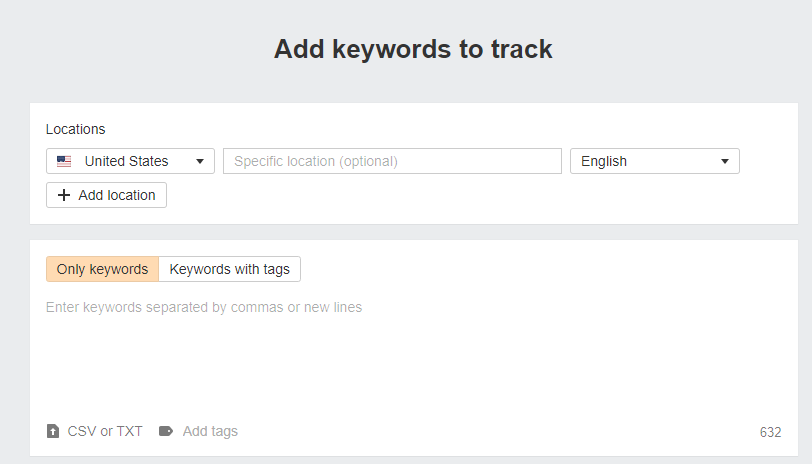Open the United States country dropdown
812x464 pixels.
tap(130, 161)
